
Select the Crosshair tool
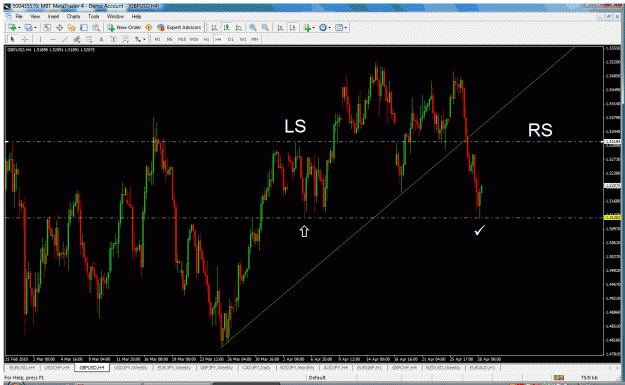pyautogui.click(x=25, y=39)
